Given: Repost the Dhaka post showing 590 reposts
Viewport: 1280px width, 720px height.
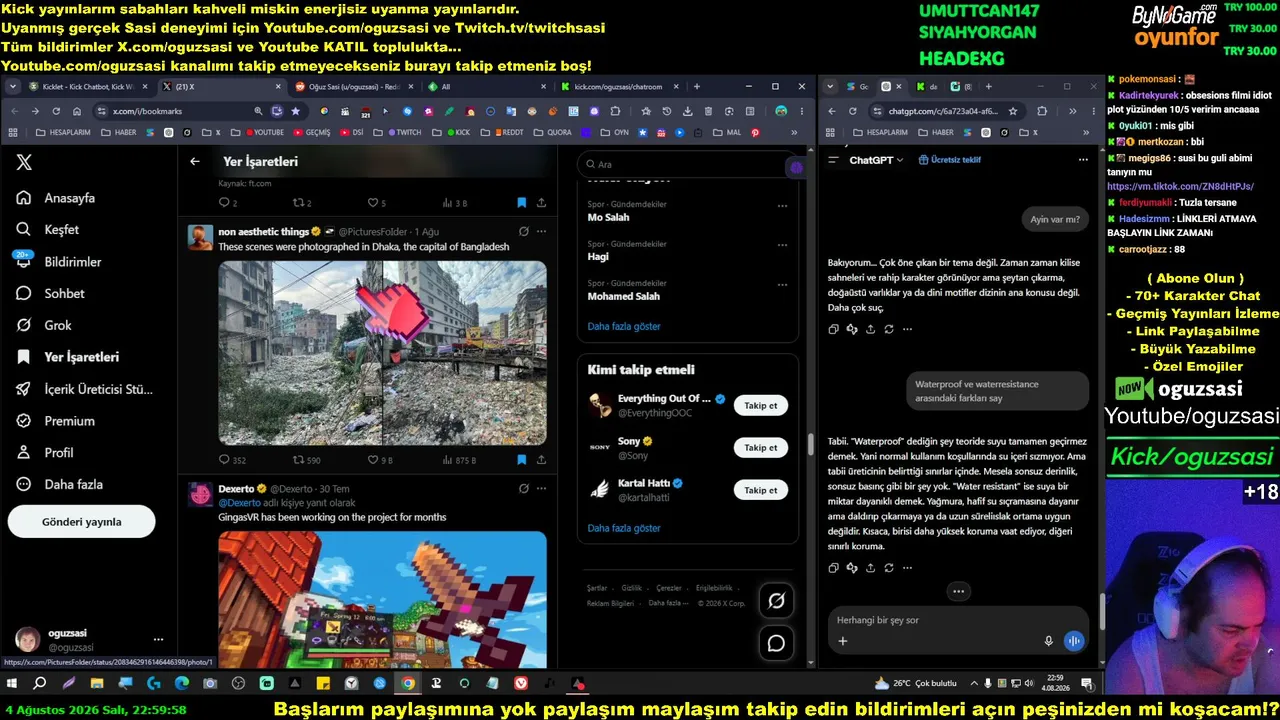Looking at the screenshot, I should click(306, 460).
